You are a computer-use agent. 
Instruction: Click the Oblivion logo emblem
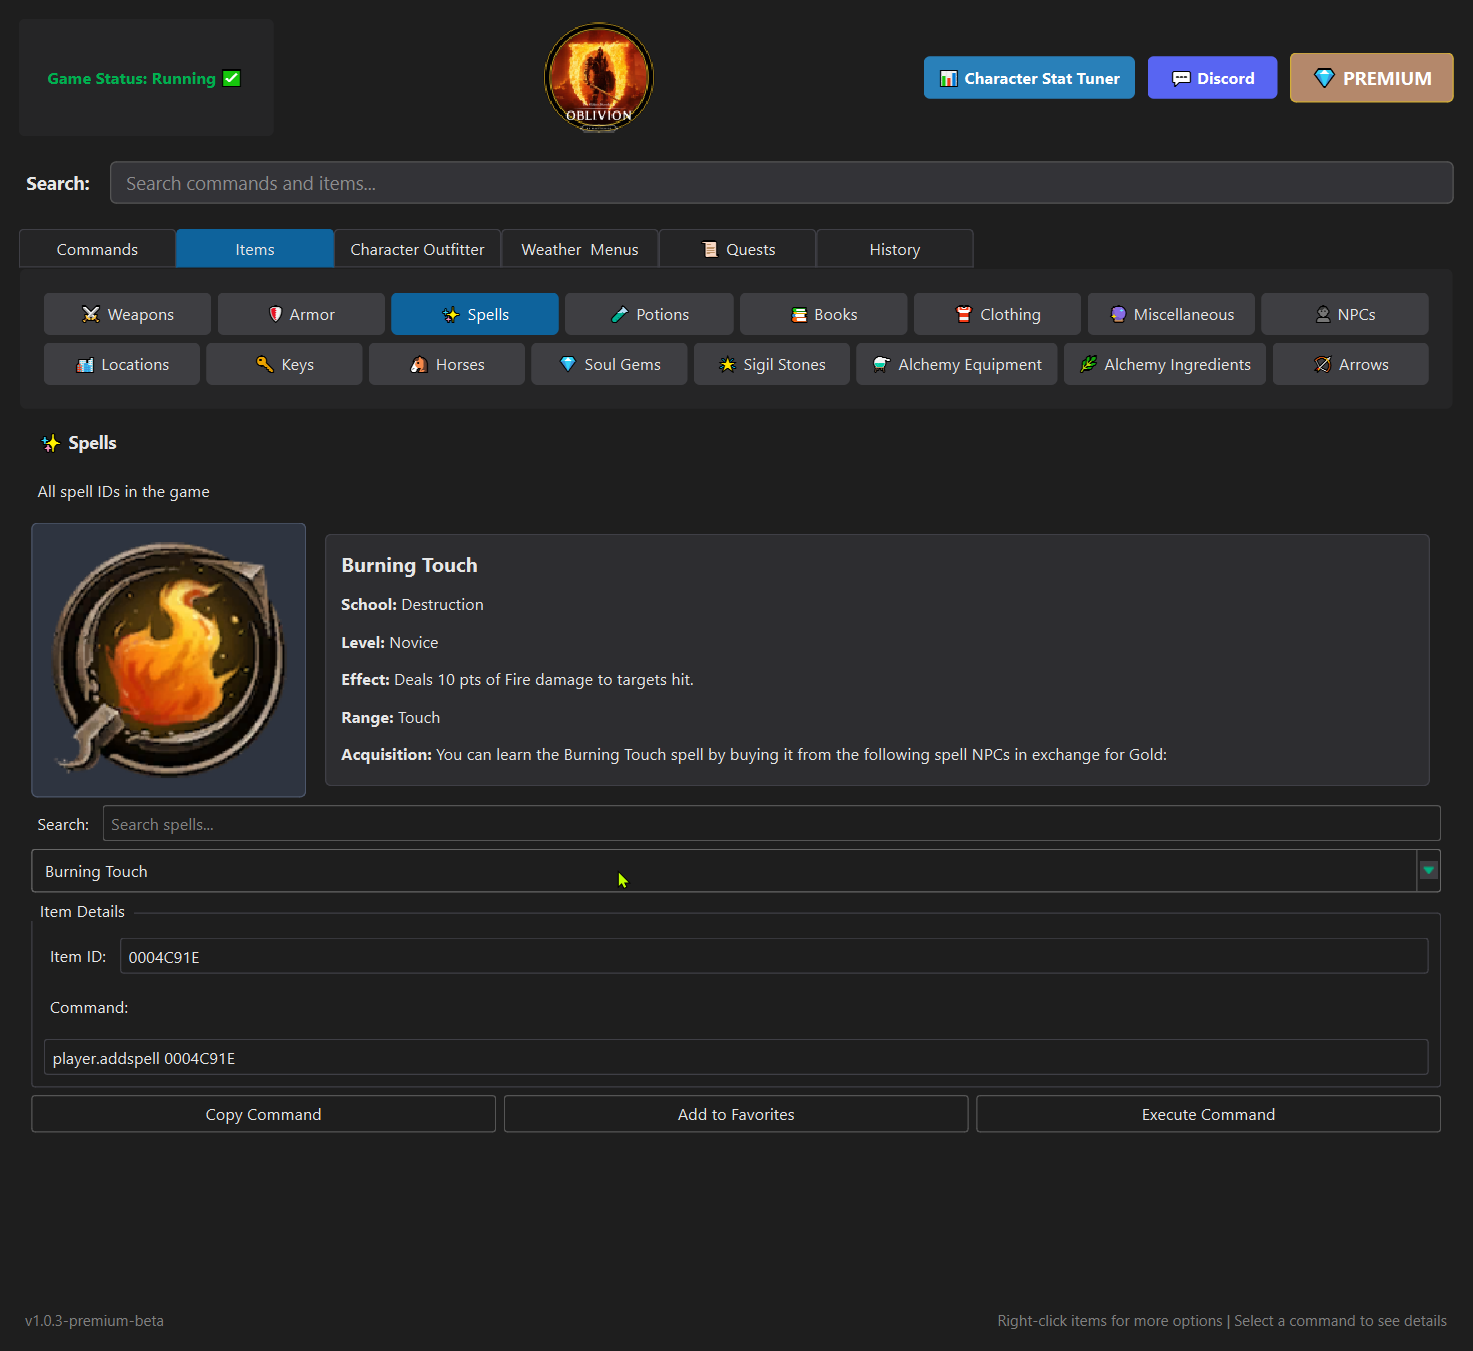coord(599,78)
